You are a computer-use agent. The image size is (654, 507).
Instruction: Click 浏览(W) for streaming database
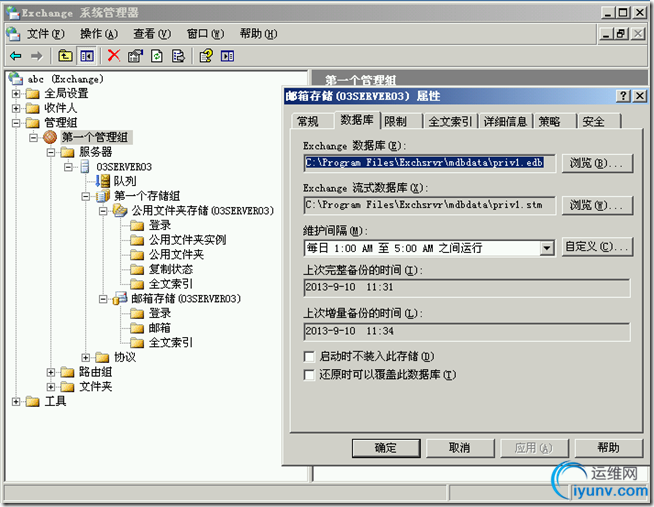tap(597, 205)
